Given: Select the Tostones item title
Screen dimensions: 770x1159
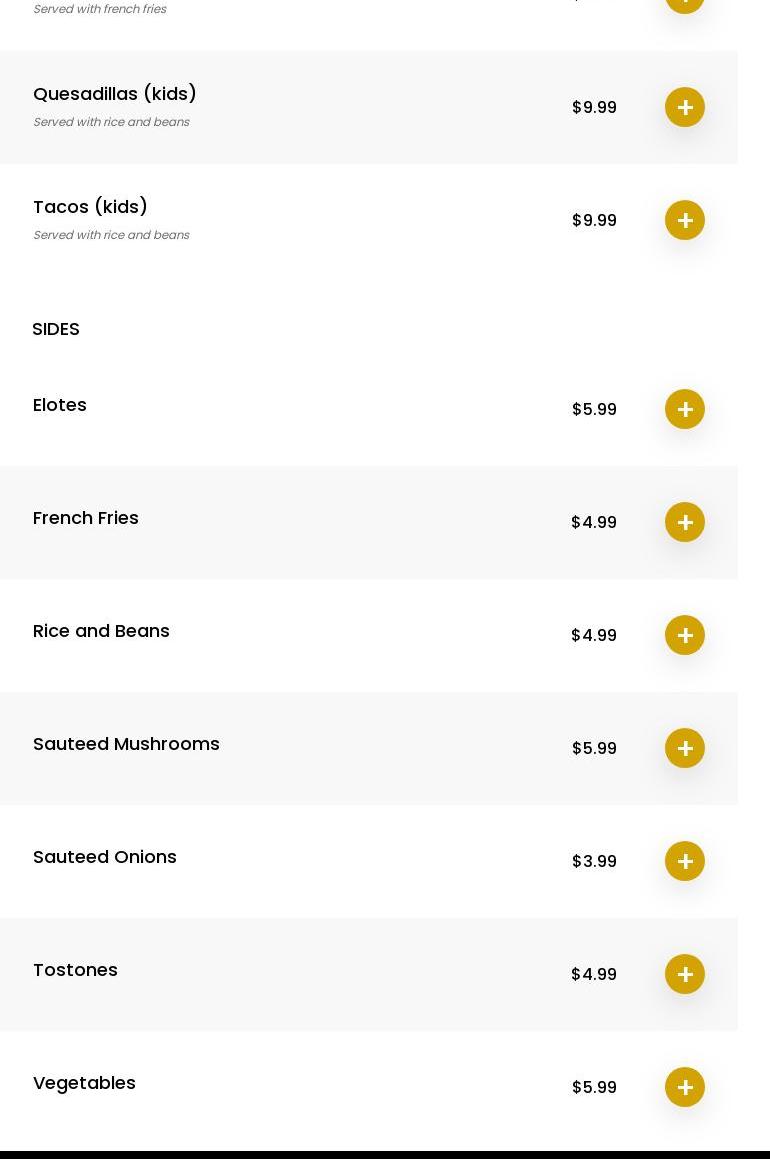Looking at the screenshot, I should pyautogui.click(x=75, y=970).
